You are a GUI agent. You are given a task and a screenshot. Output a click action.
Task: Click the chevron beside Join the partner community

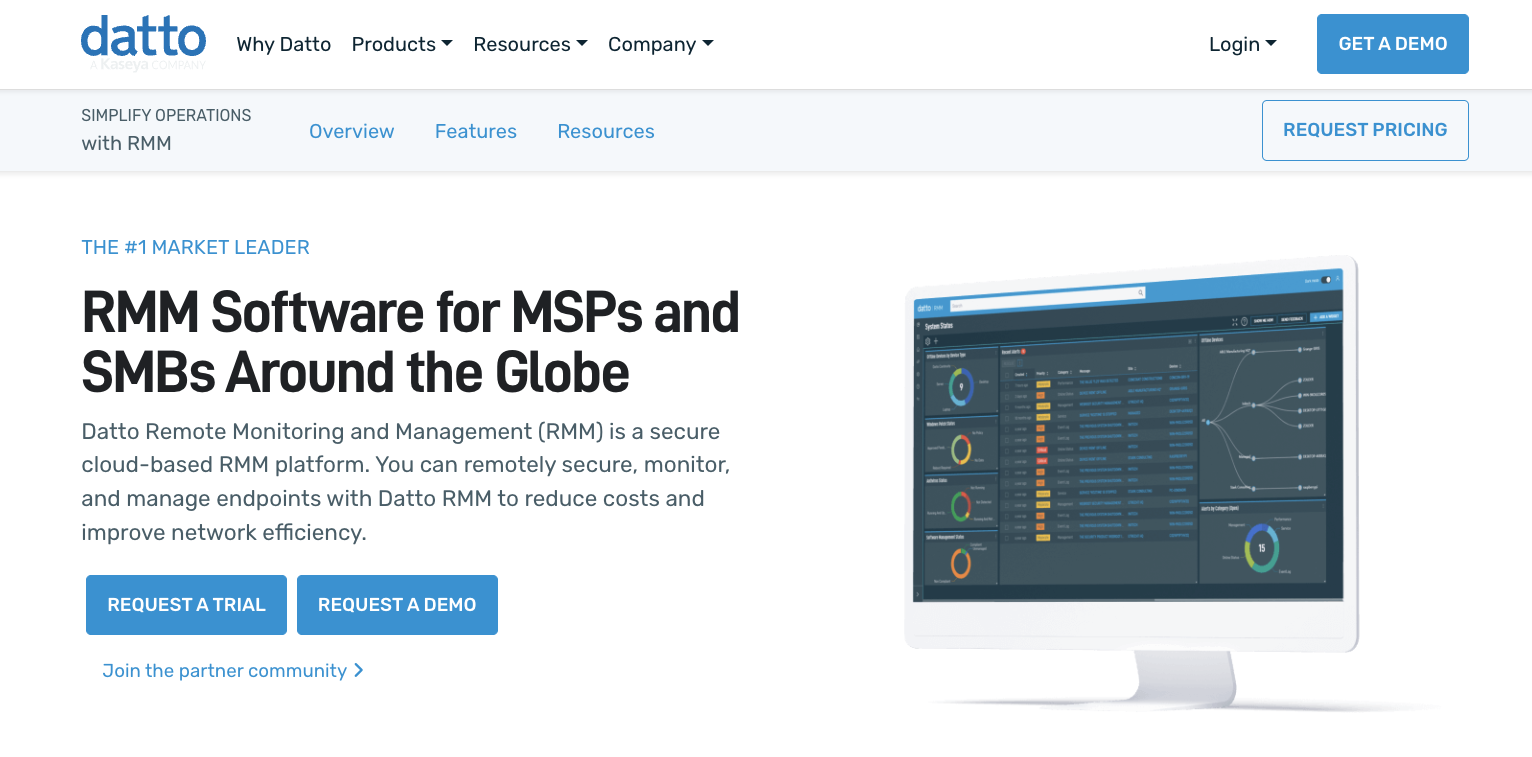359,671
